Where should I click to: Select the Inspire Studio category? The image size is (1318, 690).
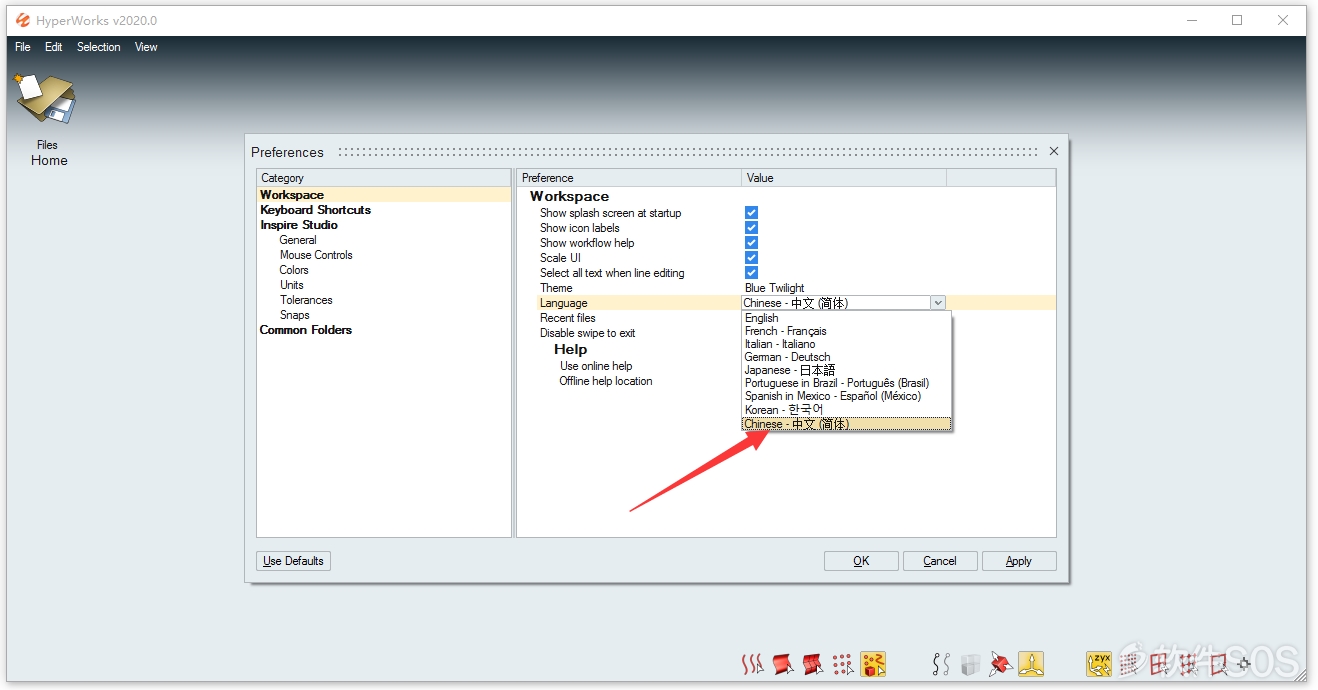pos(299,225)
